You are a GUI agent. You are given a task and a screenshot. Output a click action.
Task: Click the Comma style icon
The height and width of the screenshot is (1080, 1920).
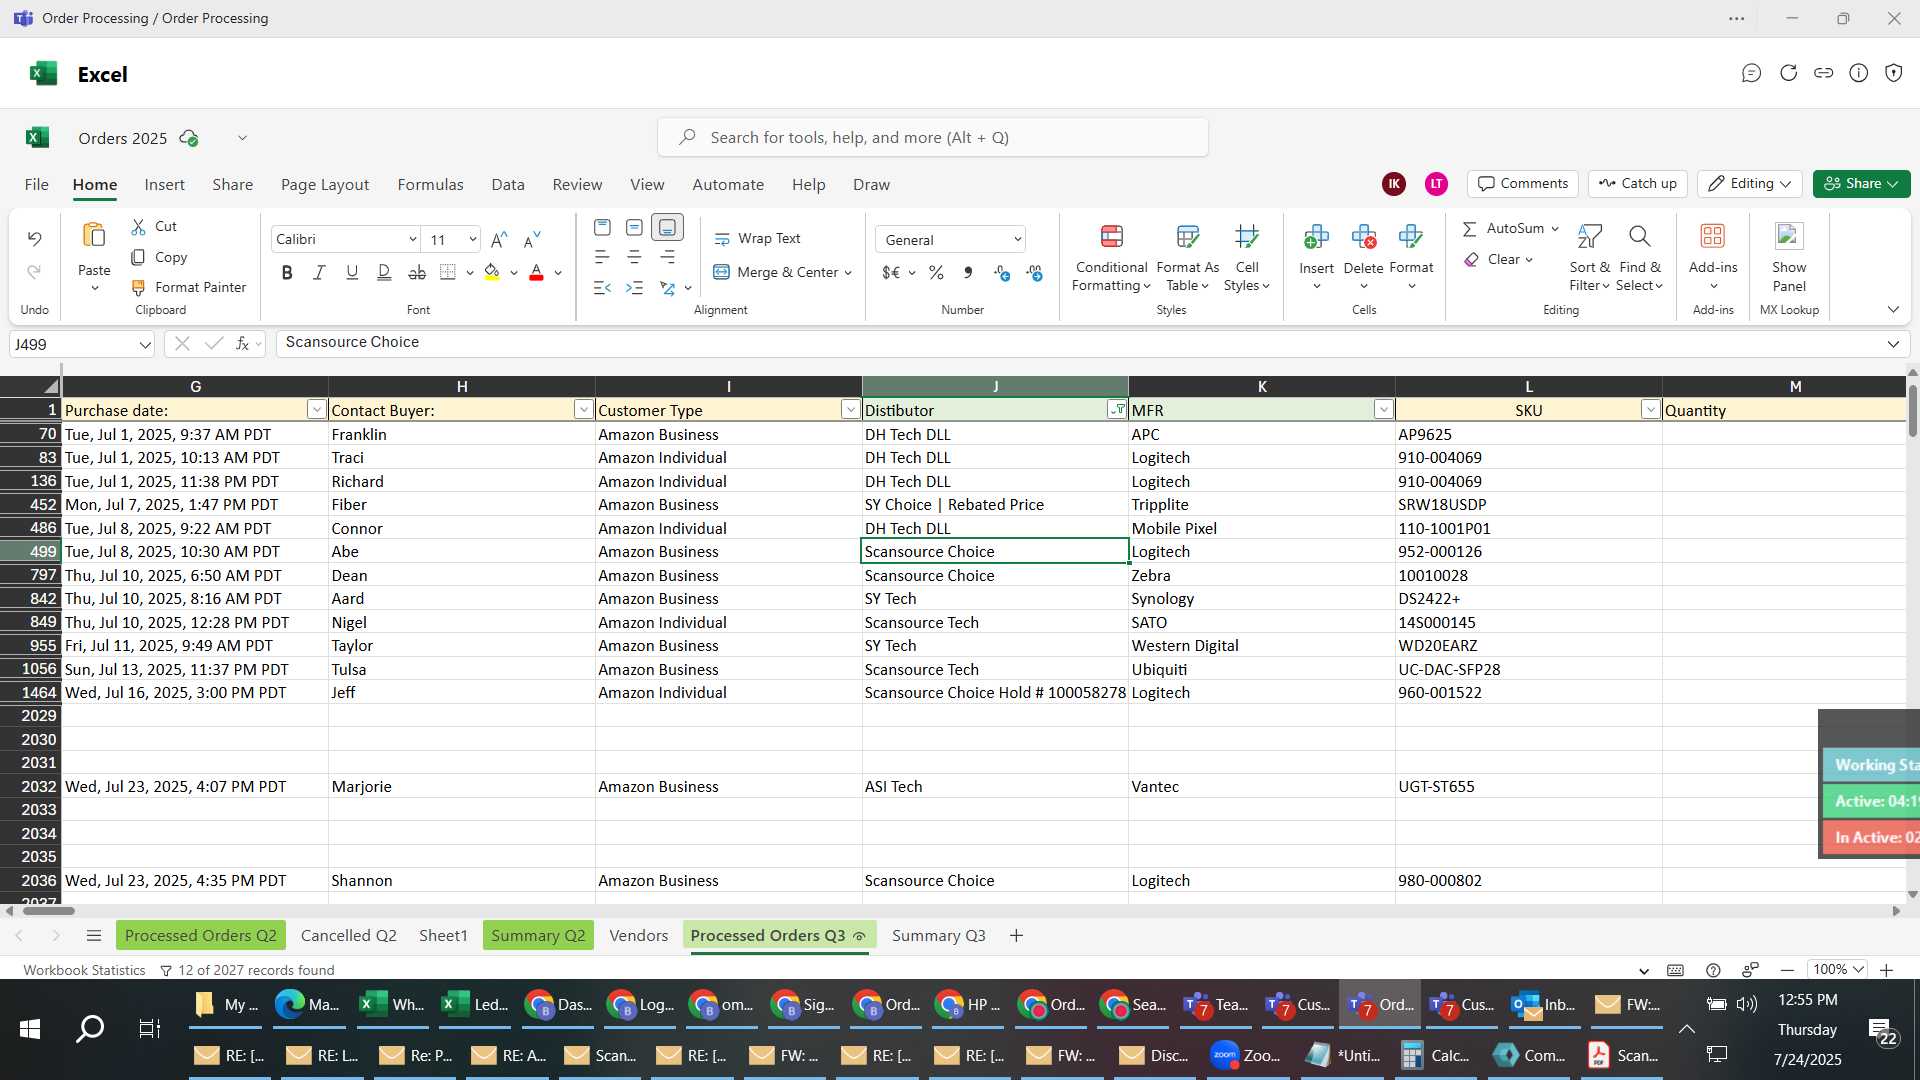[x=968, y=272]
